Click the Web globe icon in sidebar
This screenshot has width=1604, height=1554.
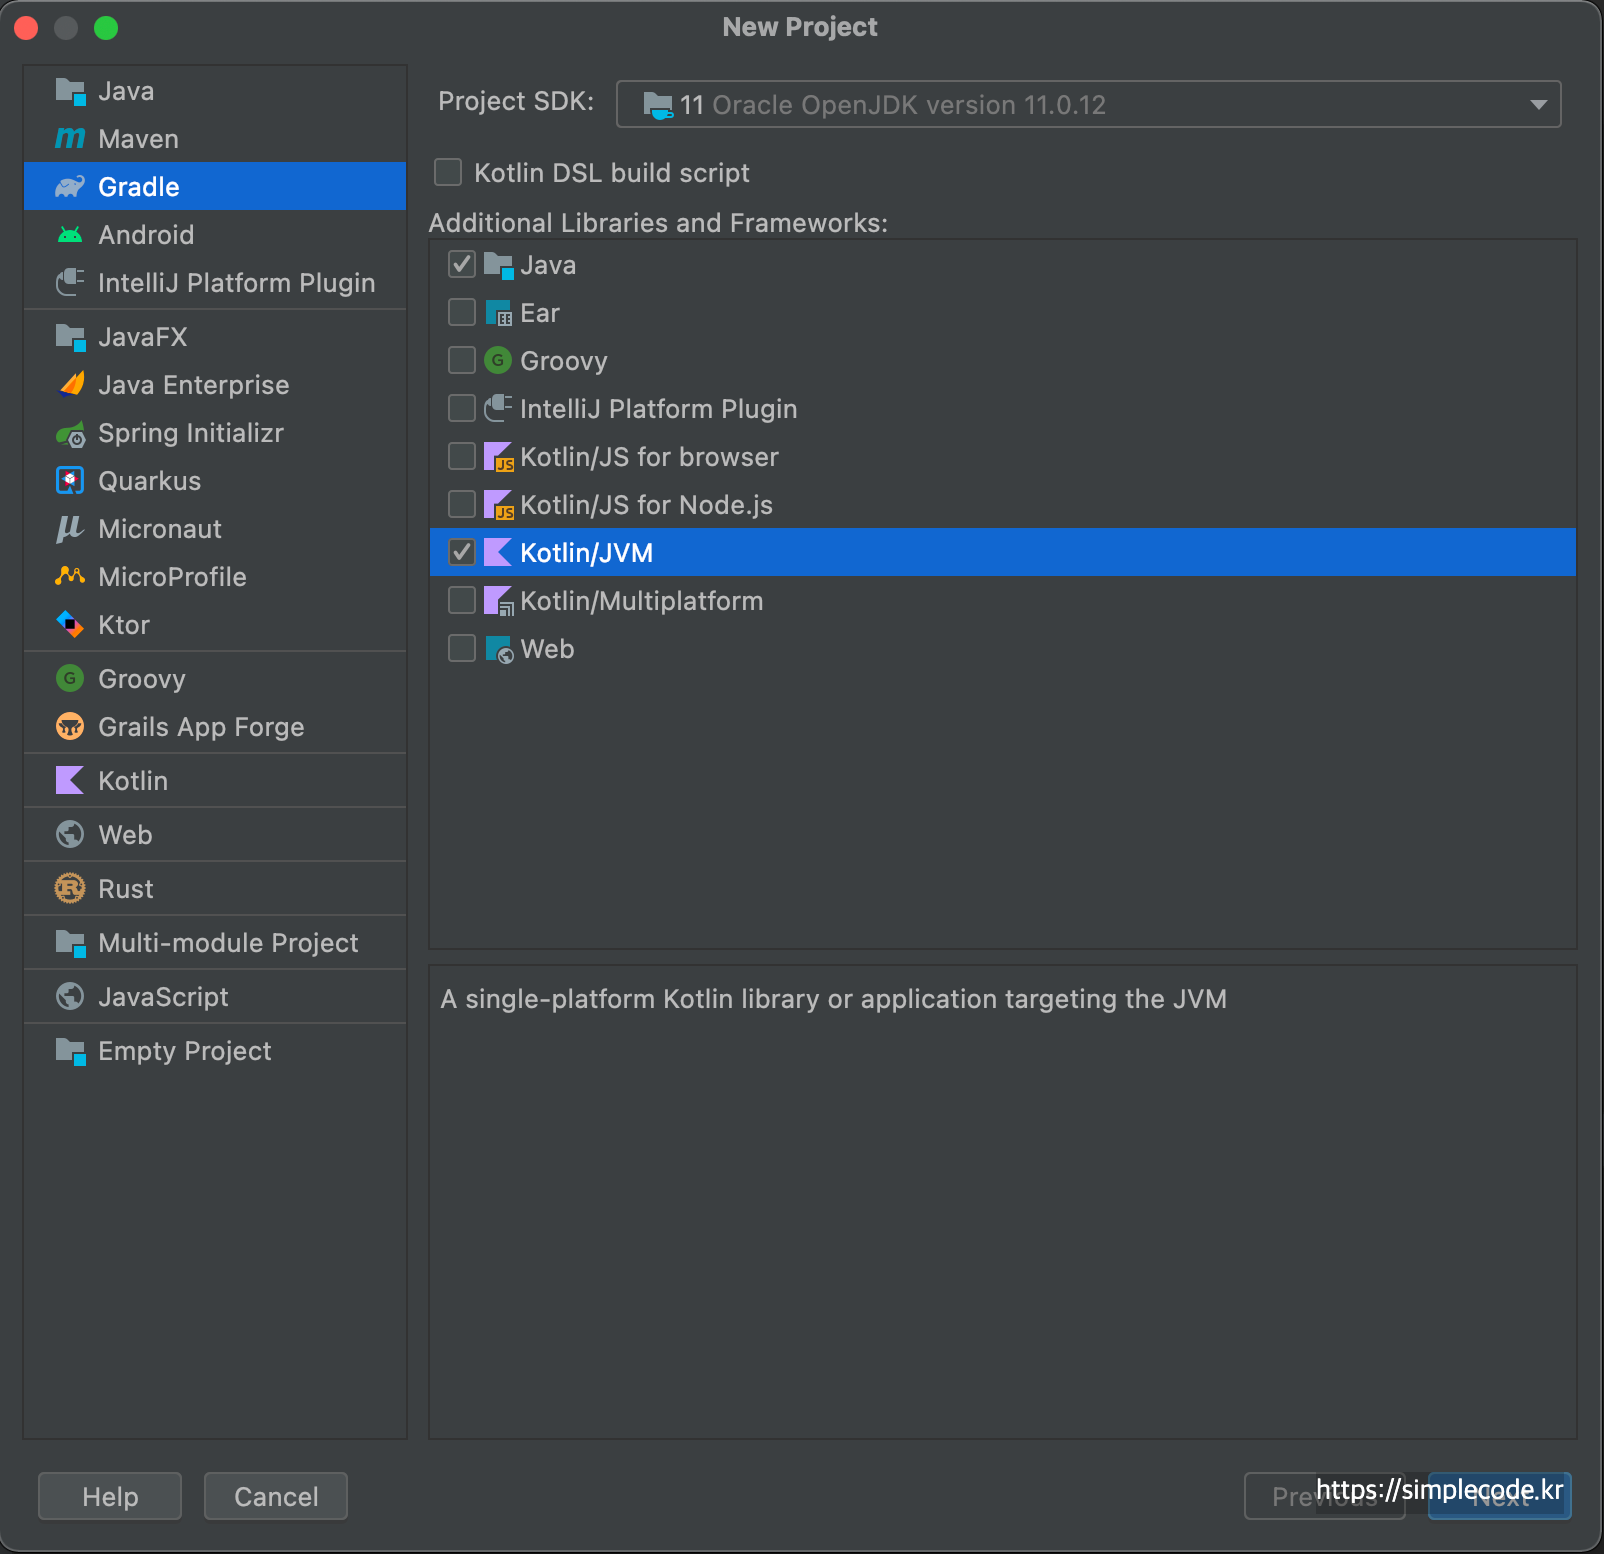click(x=70, y=835)
